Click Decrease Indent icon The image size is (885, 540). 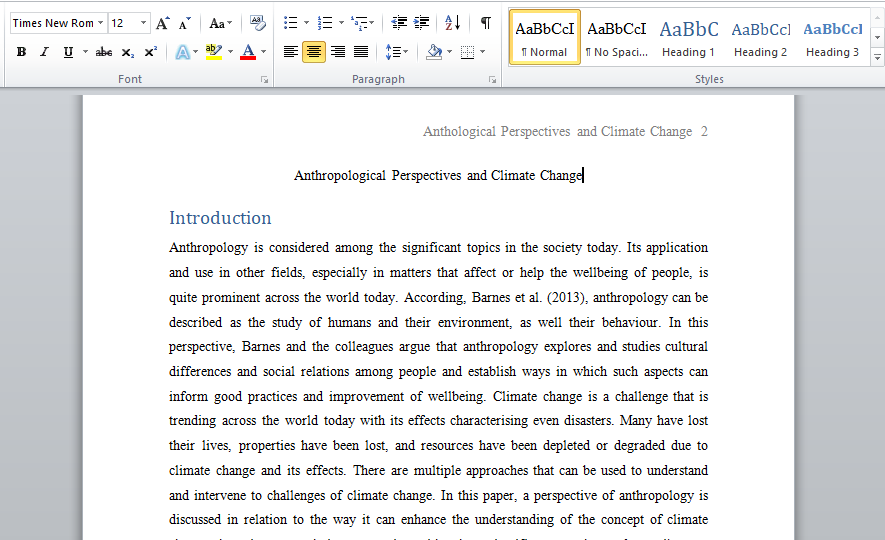(399, 23)
